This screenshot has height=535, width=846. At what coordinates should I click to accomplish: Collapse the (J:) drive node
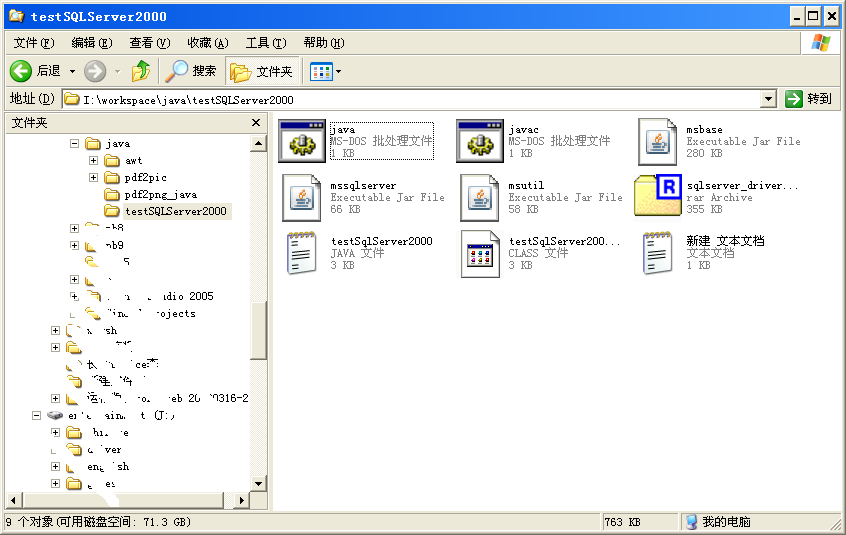coord(36,415)
